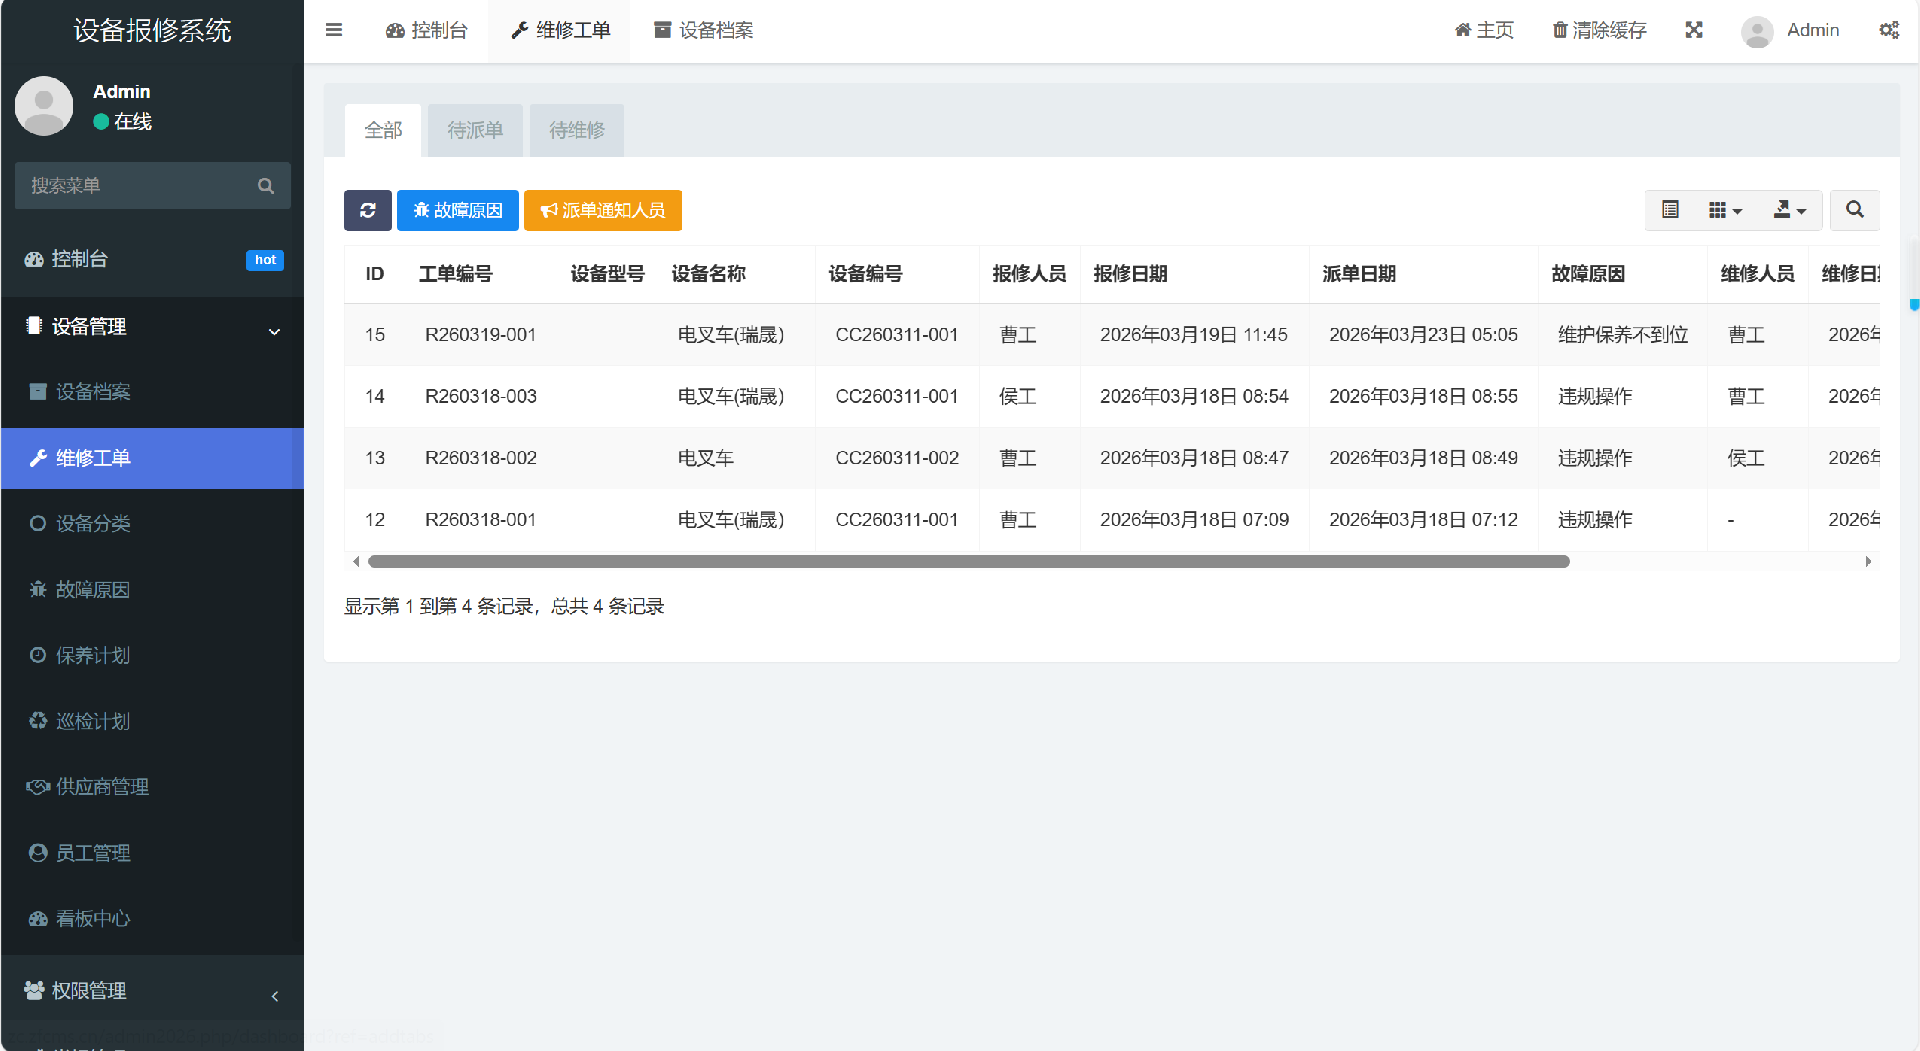Click the horizontal table scrollbar
Viewport: 1920px width, 1051px height.
pos(968,562)
